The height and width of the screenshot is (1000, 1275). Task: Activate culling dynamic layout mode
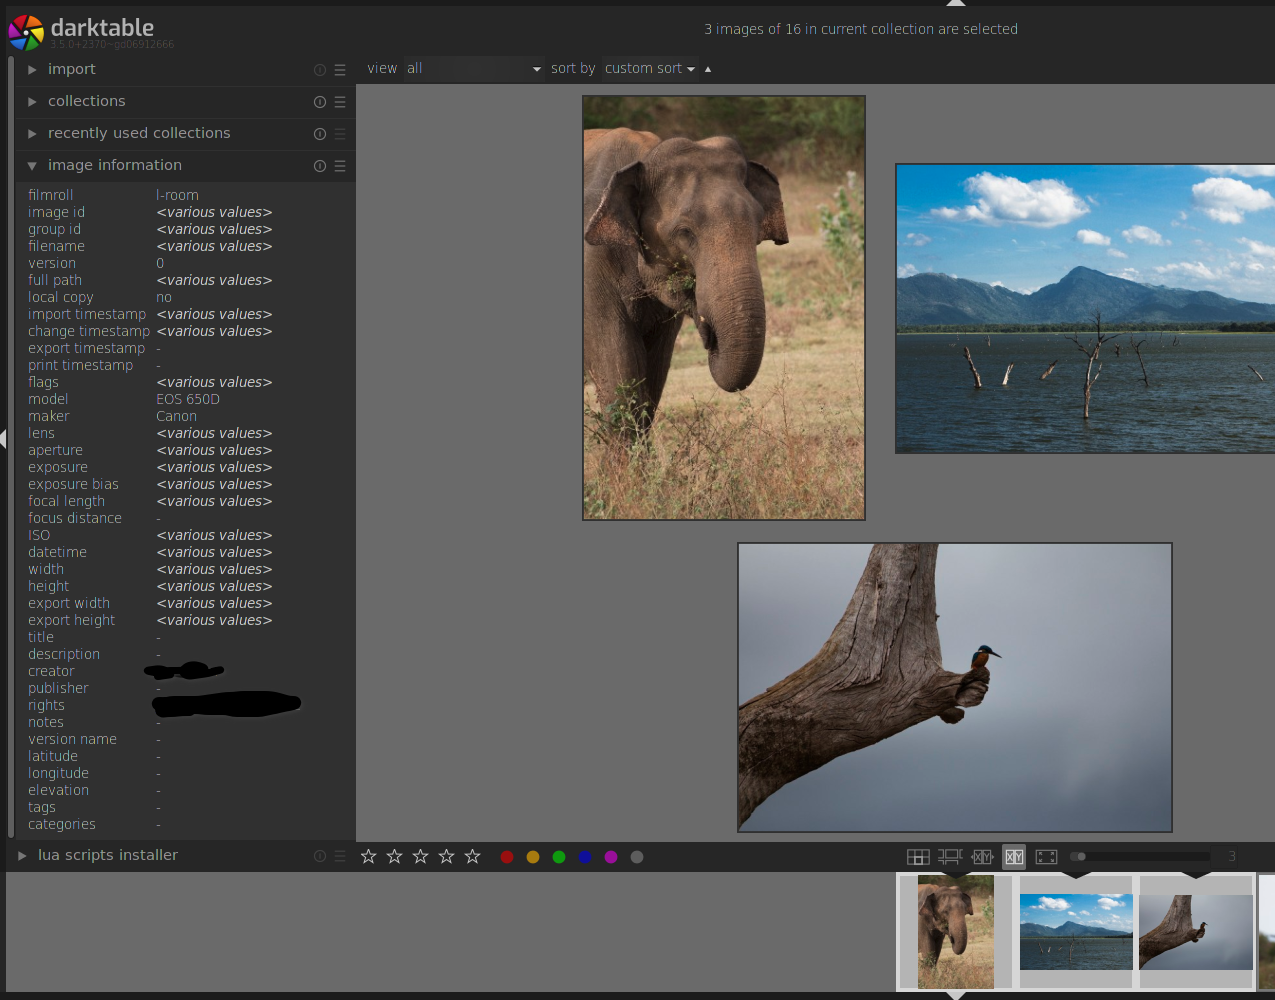[982, 856]
